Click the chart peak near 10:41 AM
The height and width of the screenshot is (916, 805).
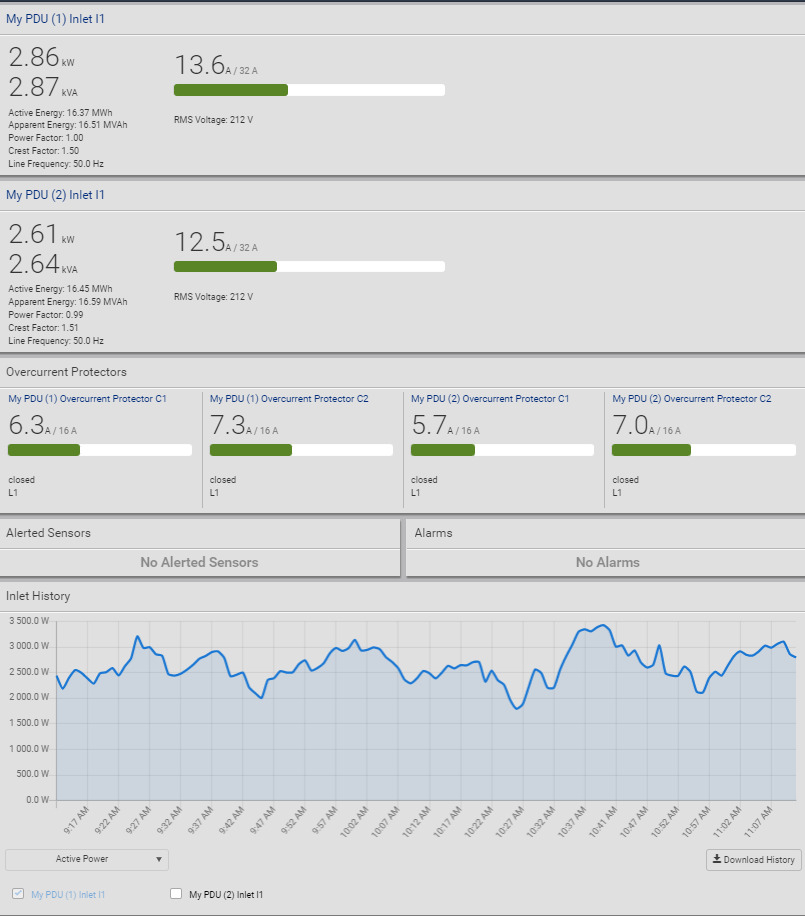[602, 626]
